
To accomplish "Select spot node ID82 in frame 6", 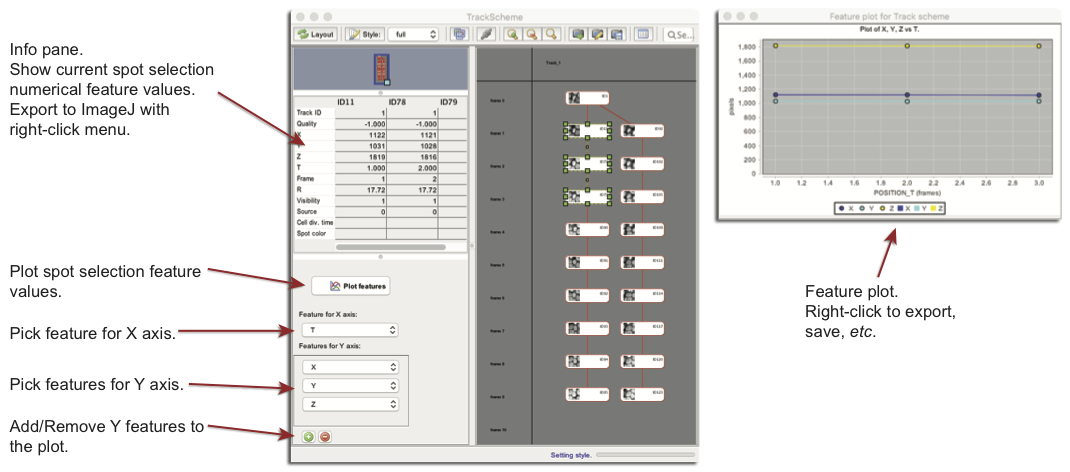I will click(587, 295).
